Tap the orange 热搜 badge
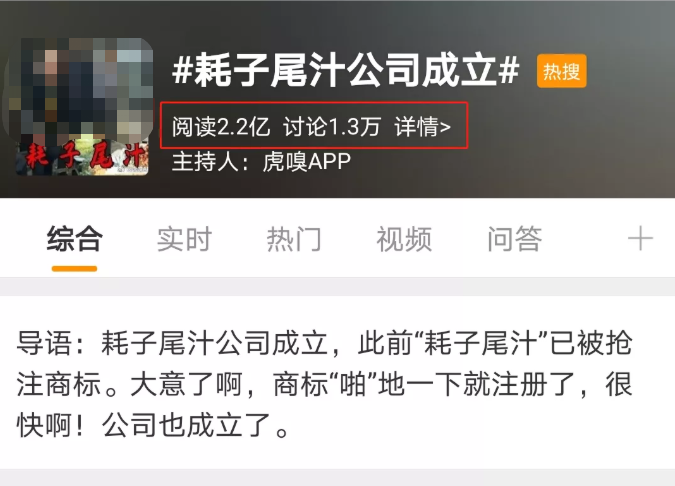This screenshot has height=486, width=675. (x=561, y=71)
